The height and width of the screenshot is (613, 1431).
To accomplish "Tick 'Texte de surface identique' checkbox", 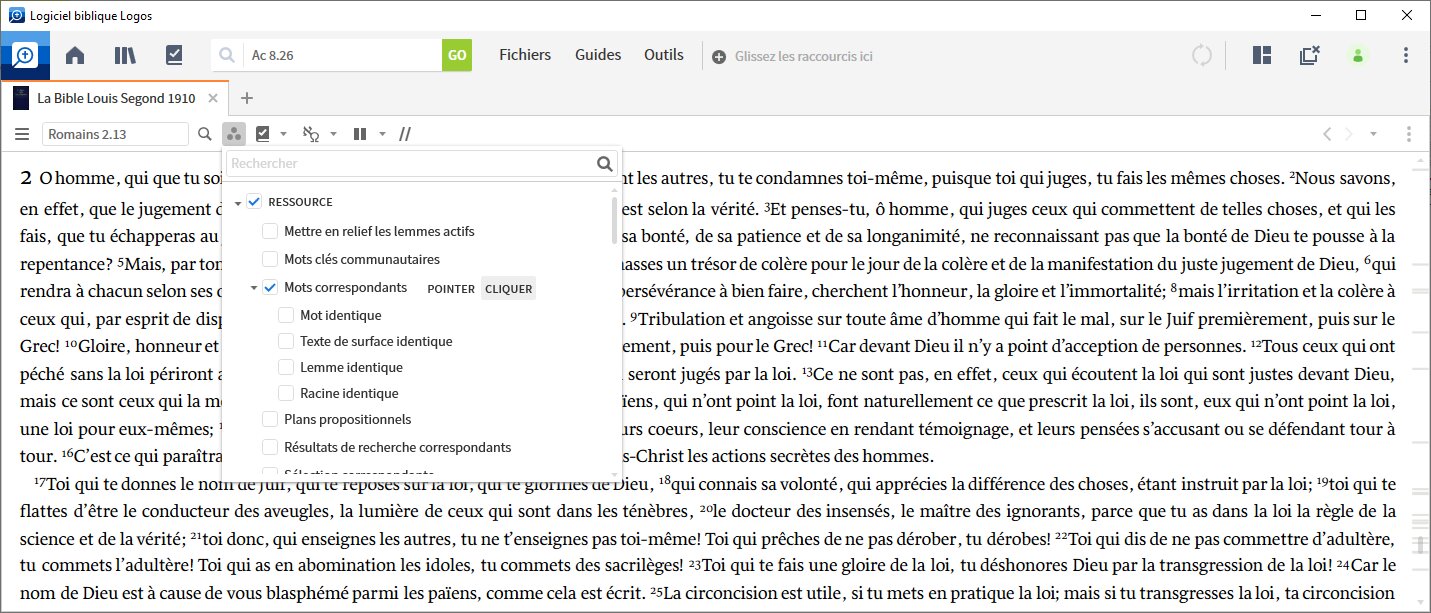I will (286, 341).
